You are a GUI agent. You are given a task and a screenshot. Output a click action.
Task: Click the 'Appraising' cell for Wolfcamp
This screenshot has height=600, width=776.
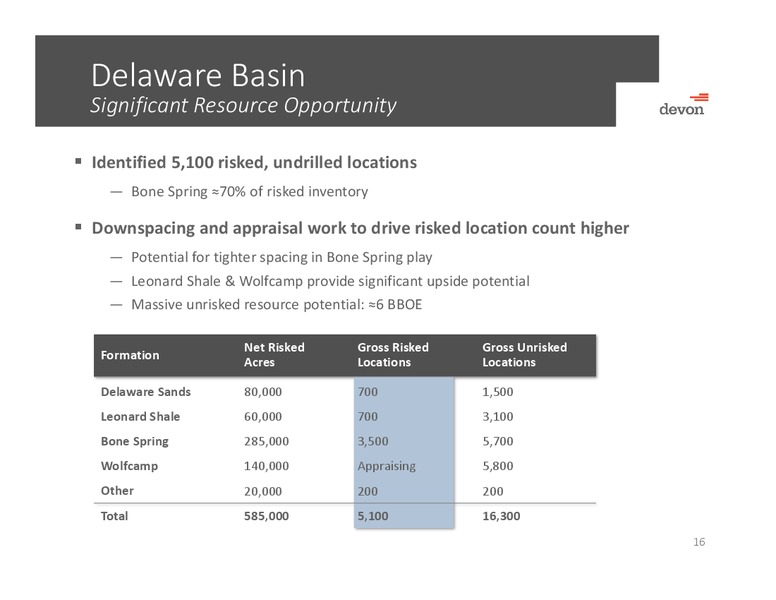387,466
